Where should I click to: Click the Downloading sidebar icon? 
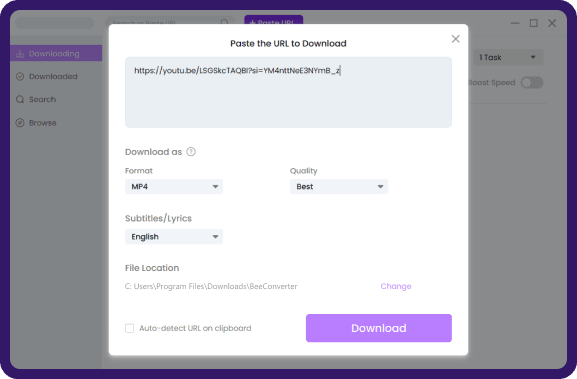(x=20, y=54)
